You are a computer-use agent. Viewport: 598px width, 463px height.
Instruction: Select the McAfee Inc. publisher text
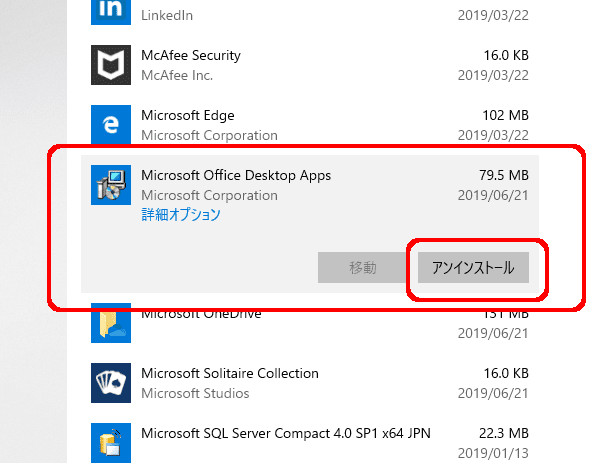[177, 76]
